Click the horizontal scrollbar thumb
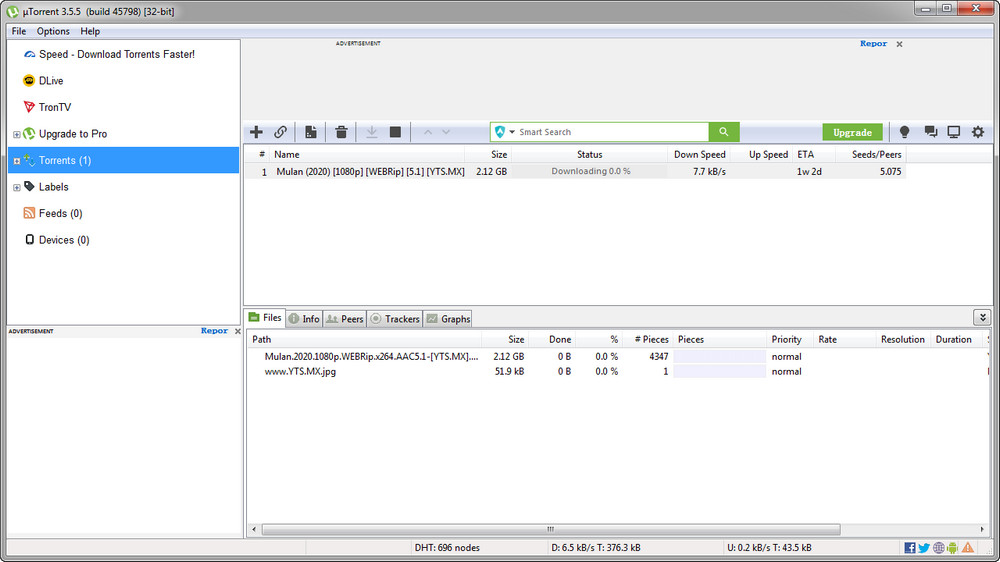 click(551, 529)
